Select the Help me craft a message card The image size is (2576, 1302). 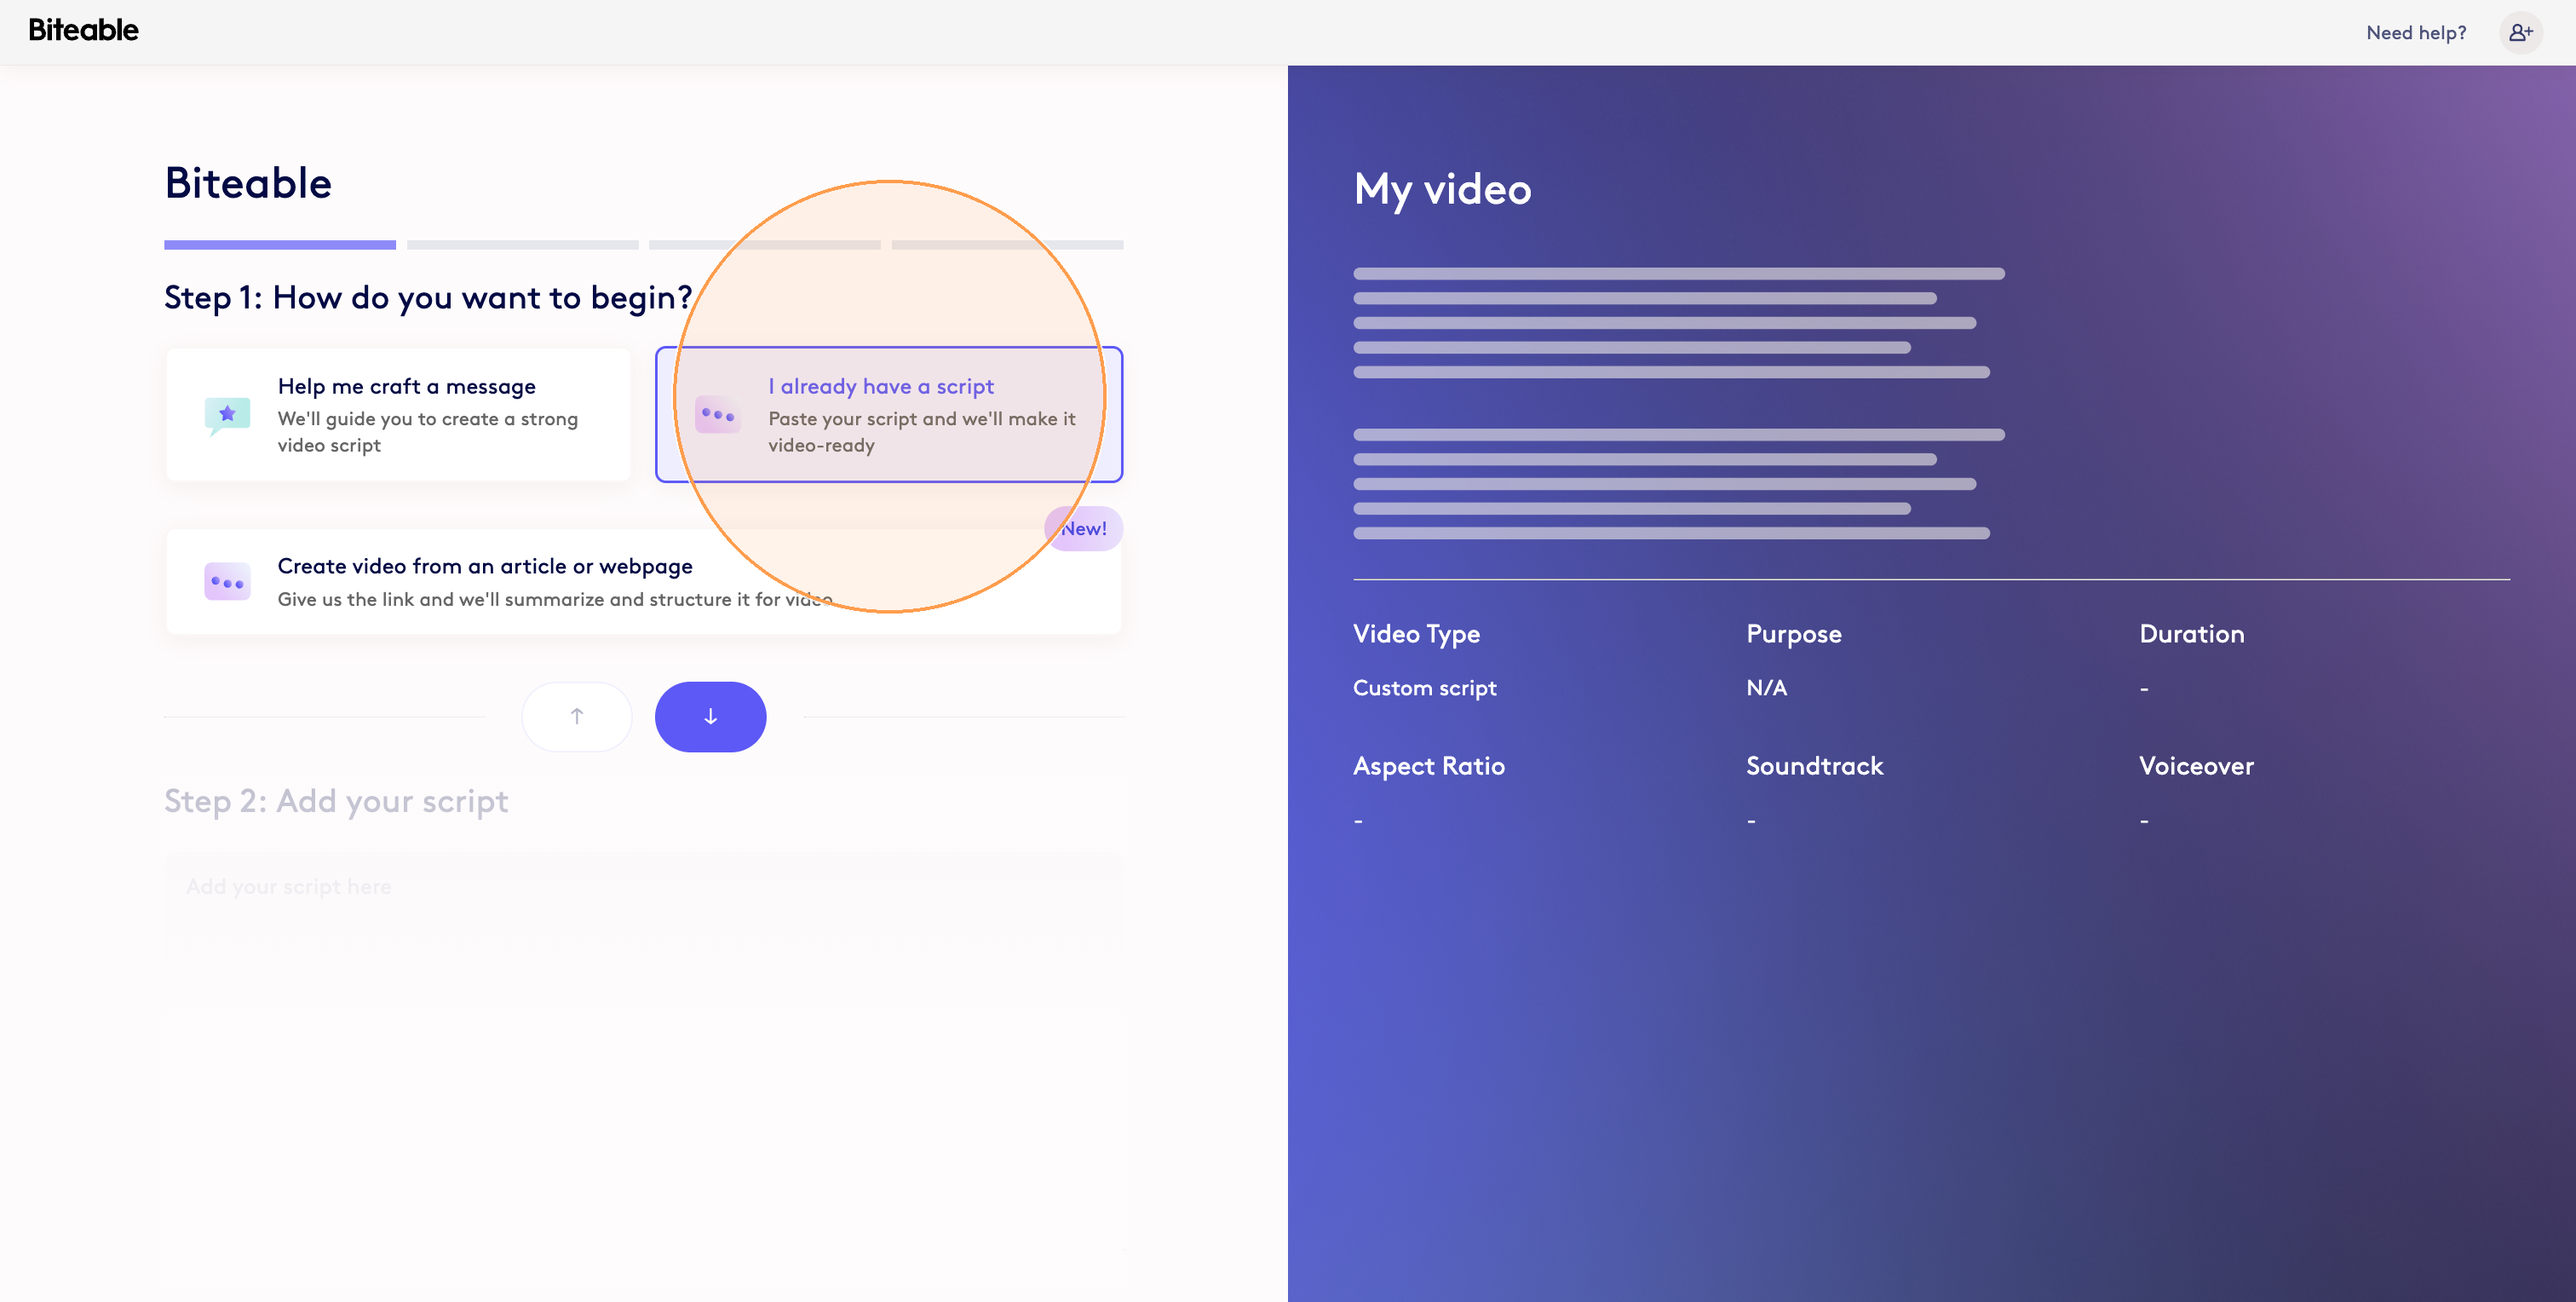click(x=398, y=414)
